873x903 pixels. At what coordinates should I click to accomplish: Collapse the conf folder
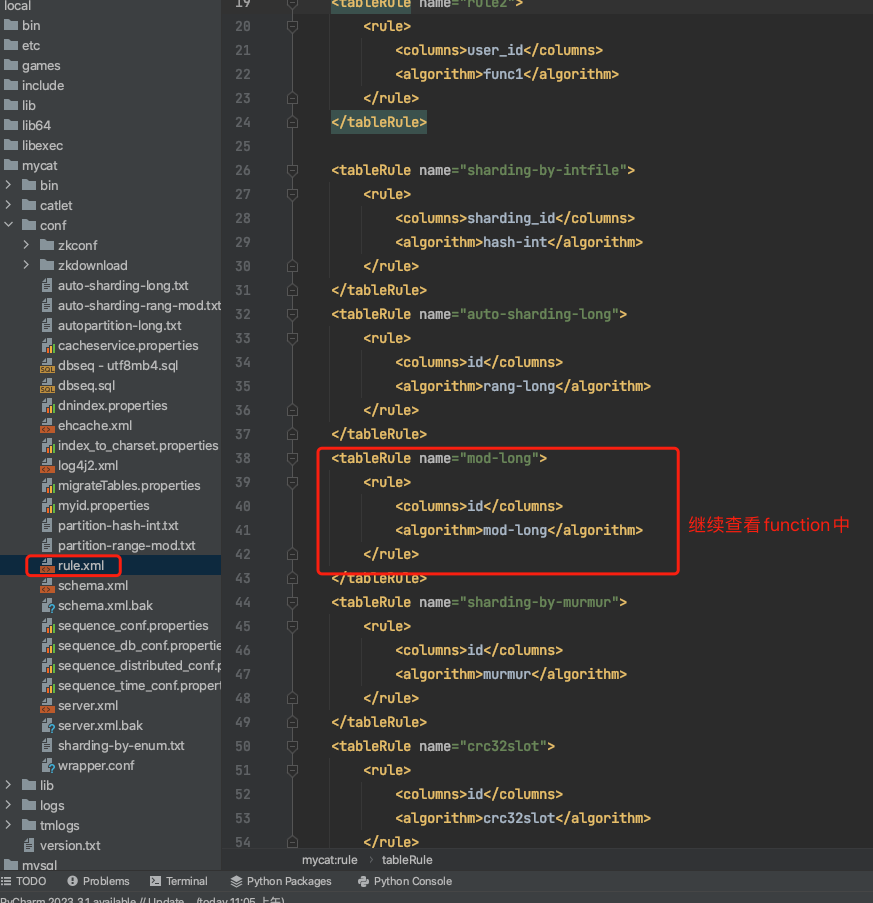pyautogui.click(x=10, y=226)
